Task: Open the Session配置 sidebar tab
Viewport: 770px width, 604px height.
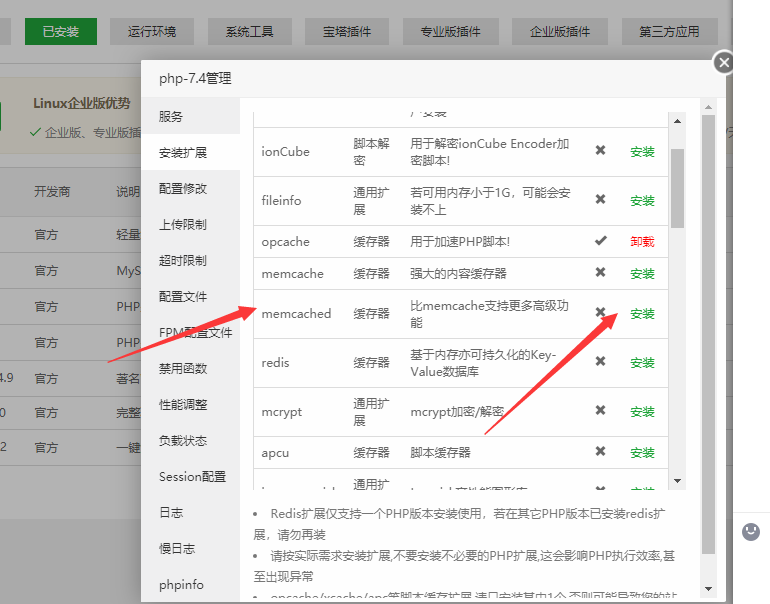Action: 191,476
